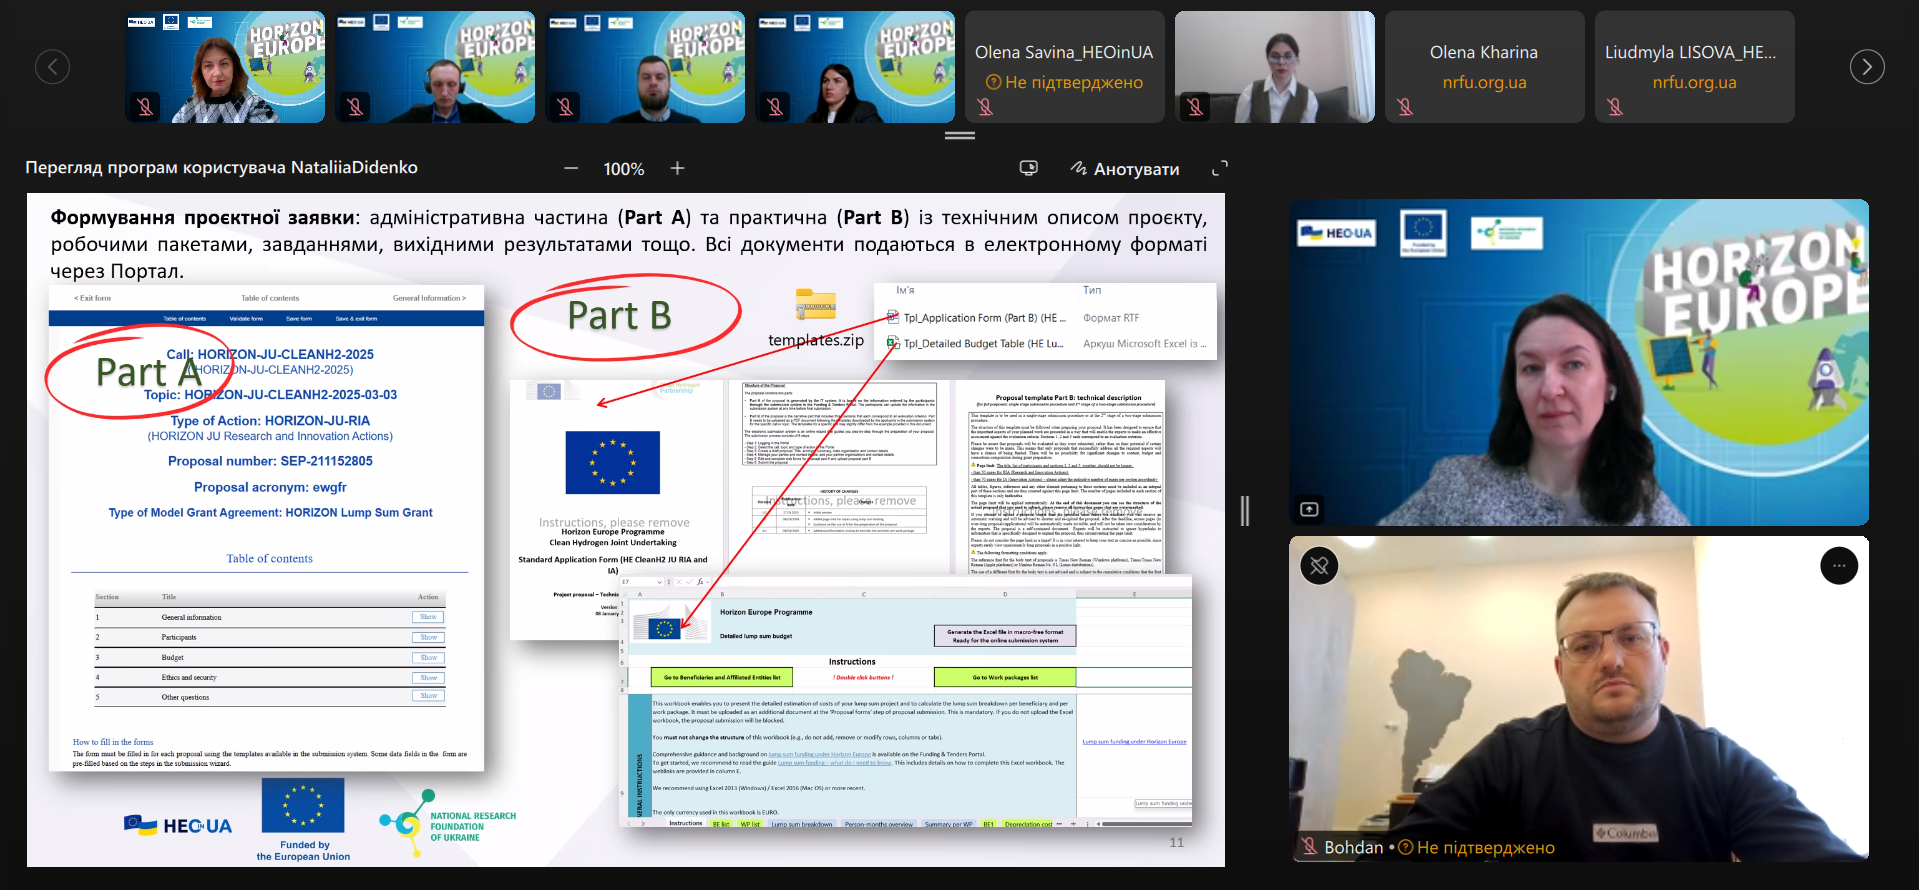The height and width of the screenshot is (890, 1919).
Task: Unpin Bohdan's video tile
Action: tap(1319, 566)
